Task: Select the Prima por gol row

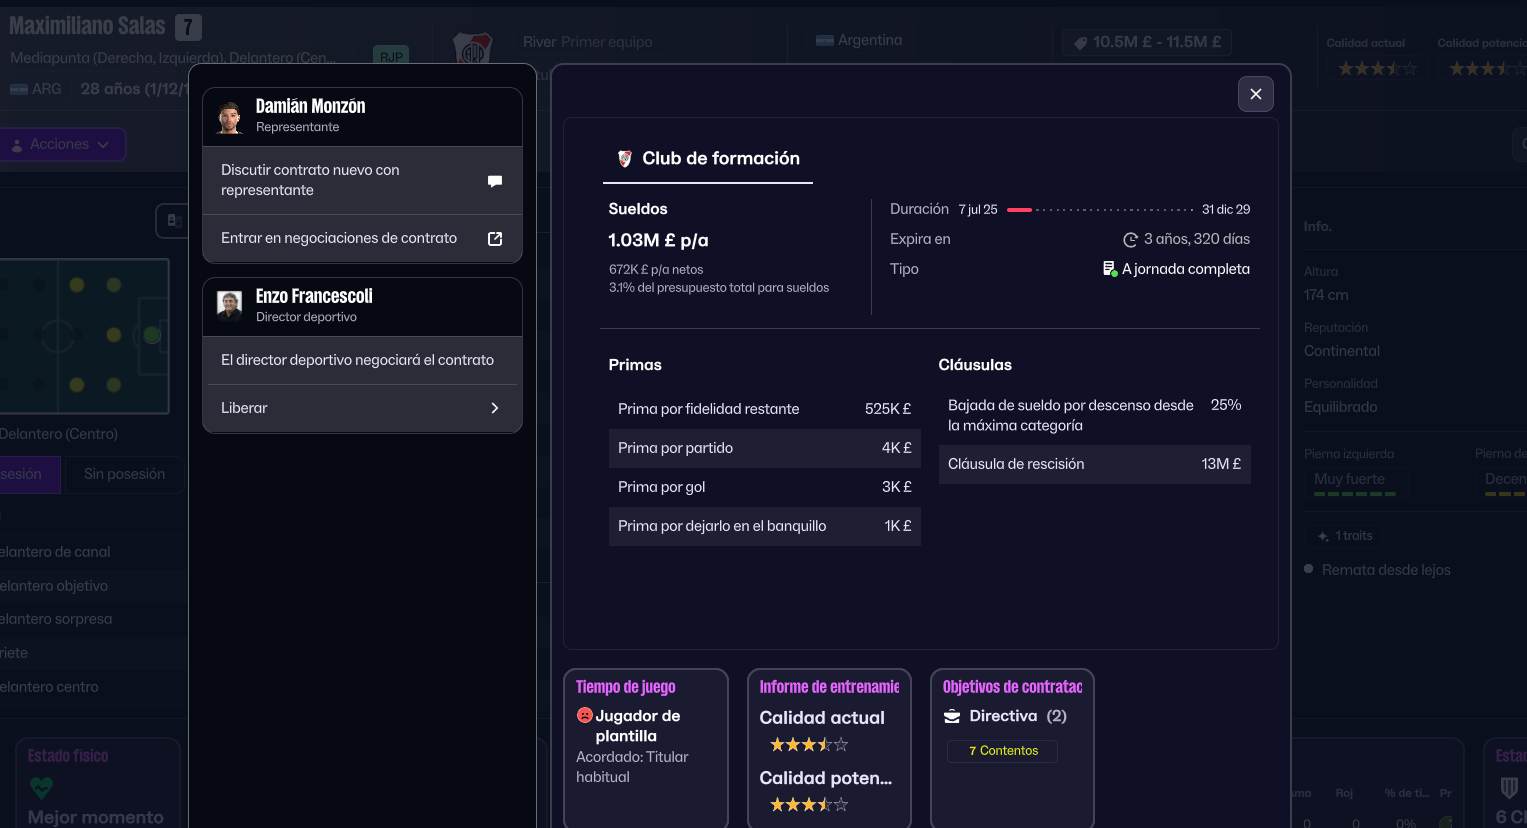Action: click(765, 487)
